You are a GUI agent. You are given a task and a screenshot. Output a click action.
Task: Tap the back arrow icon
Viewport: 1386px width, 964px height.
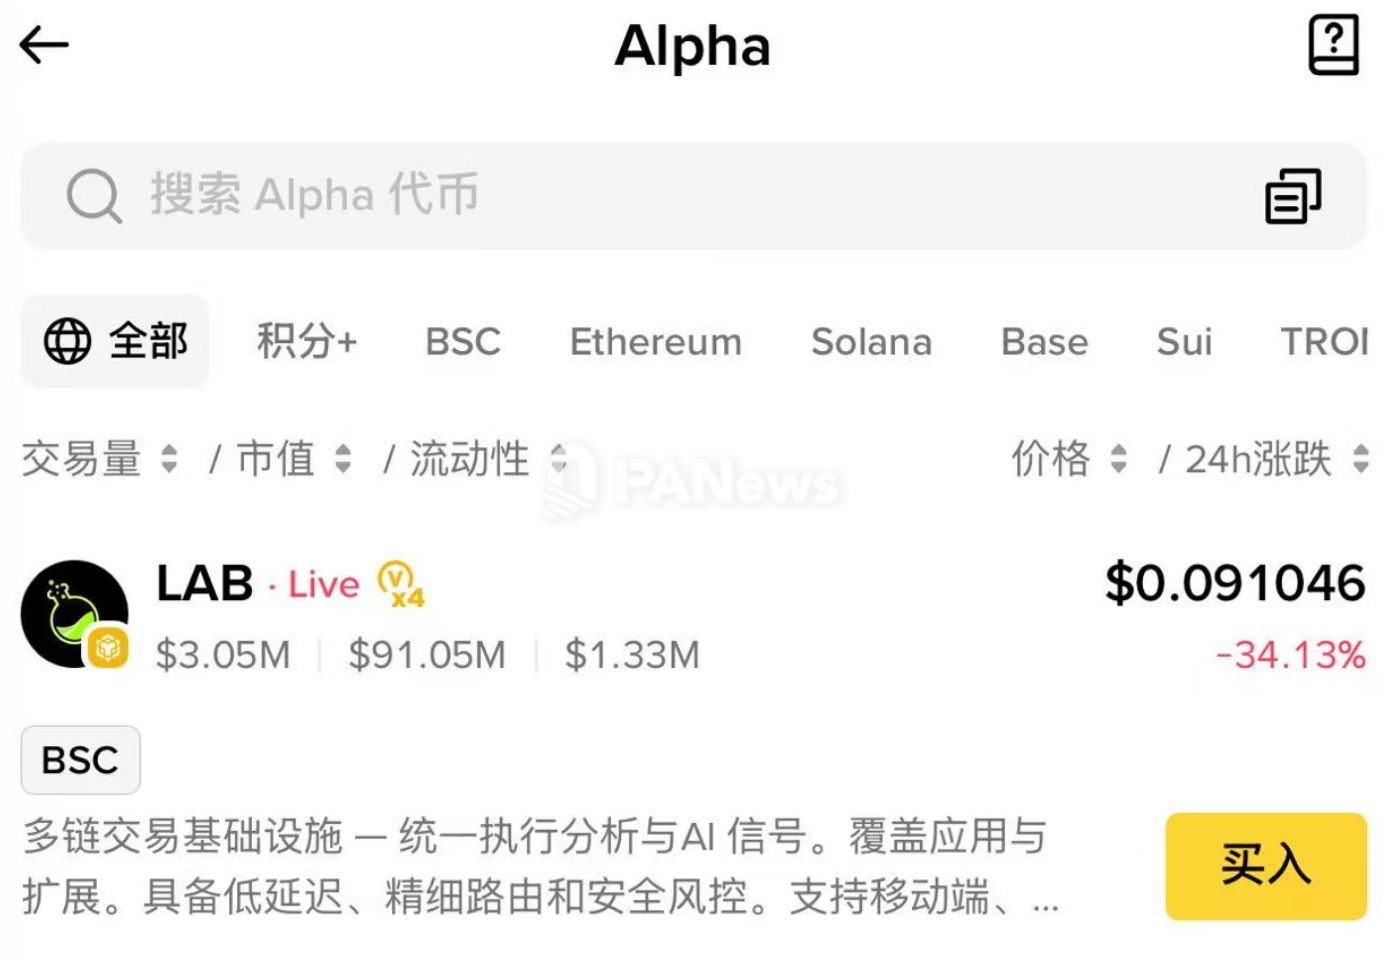(44, 45)
